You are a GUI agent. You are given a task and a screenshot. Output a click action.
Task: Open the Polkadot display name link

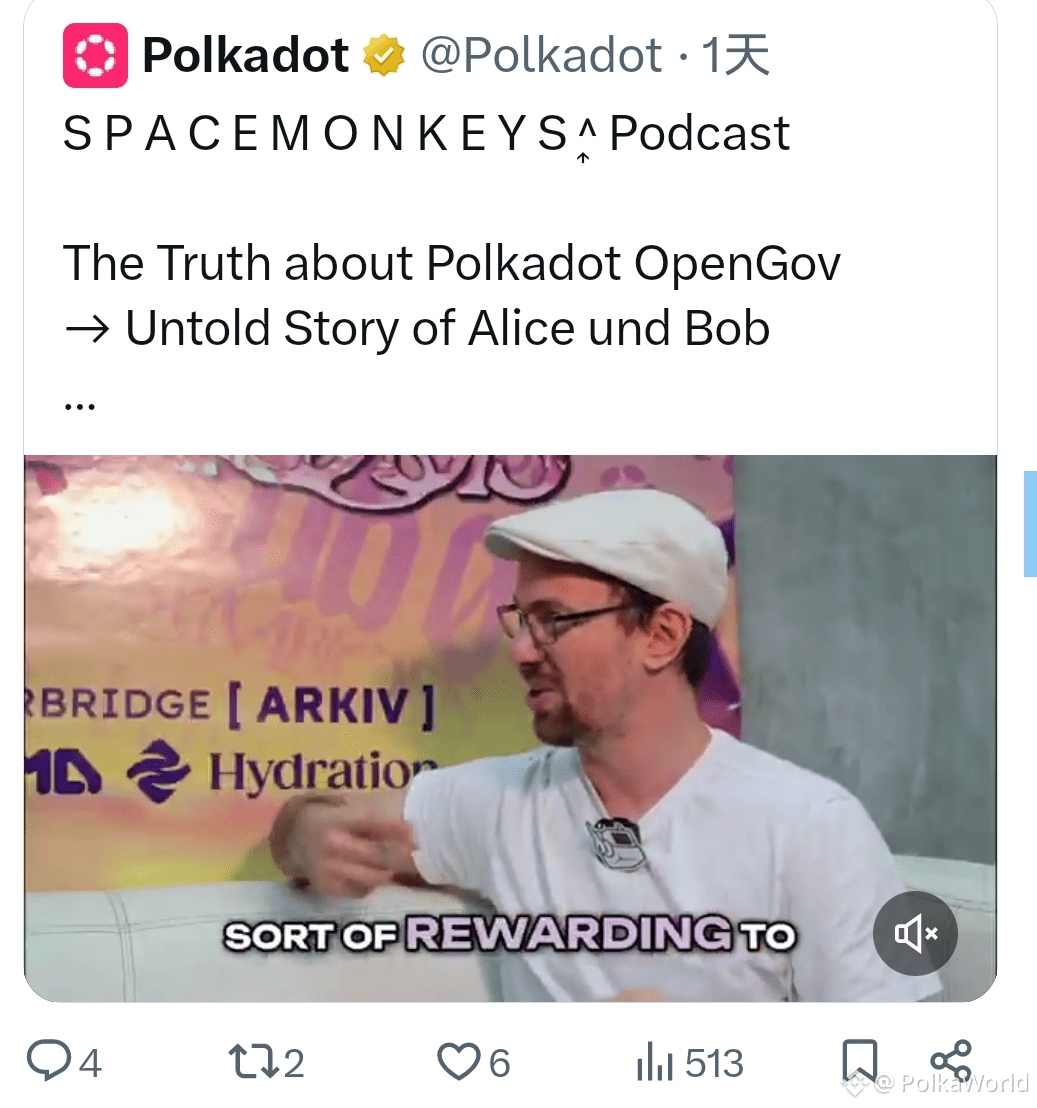click(246, 55)
